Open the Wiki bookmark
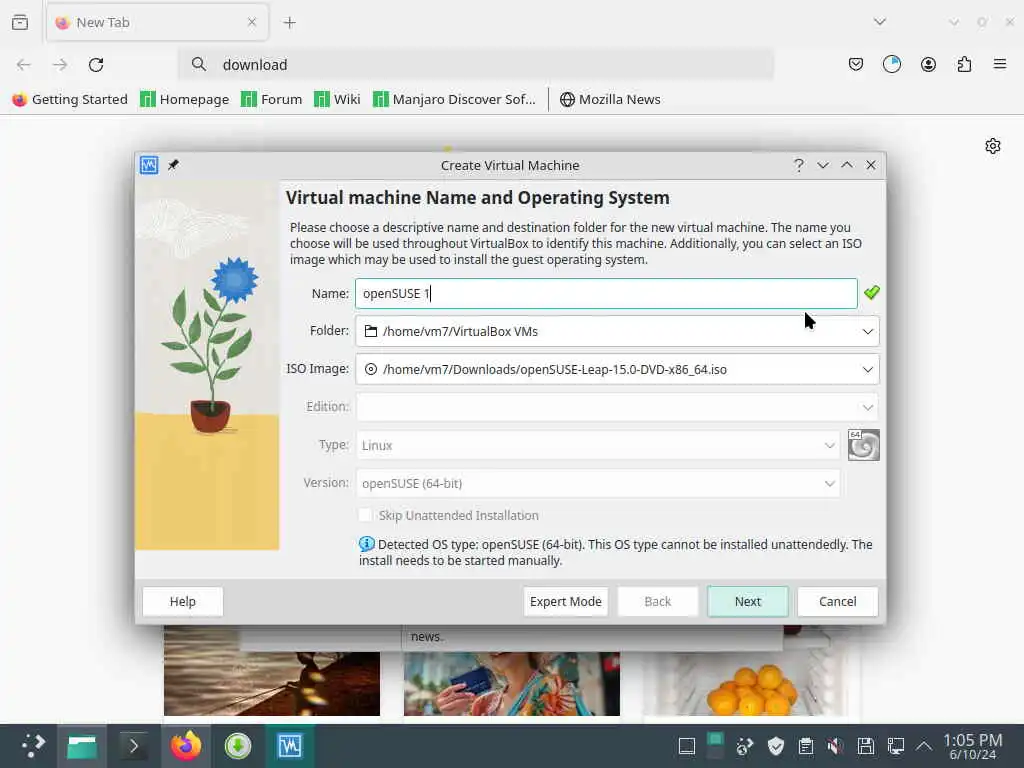The width and height of the screenshot is (1024, 768). click(337, 99)
